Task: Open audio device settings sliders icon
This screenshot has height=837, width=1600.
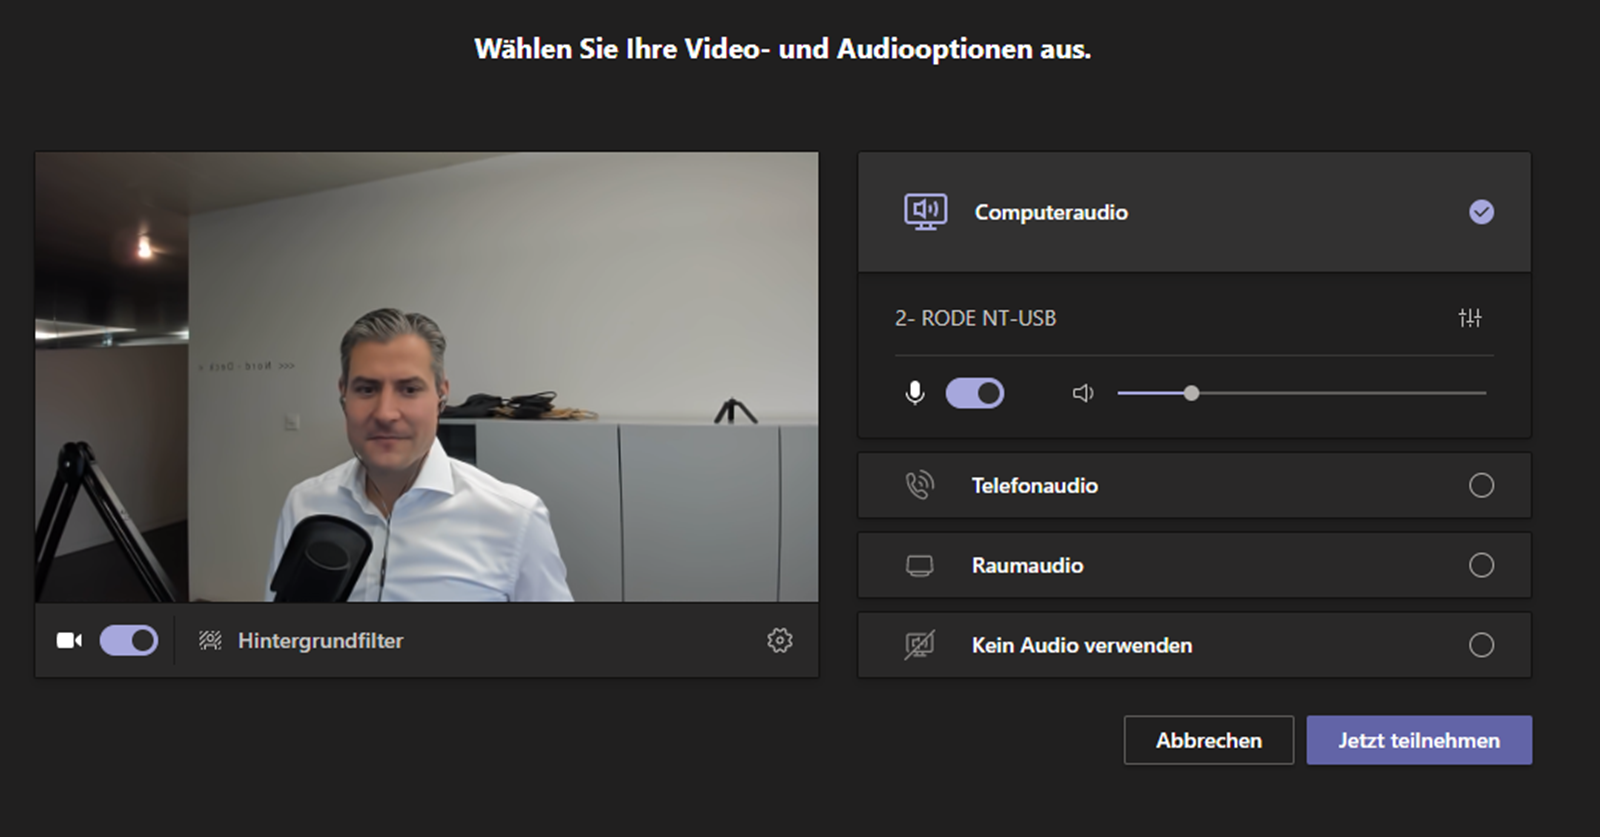Action: [1470, 318]
